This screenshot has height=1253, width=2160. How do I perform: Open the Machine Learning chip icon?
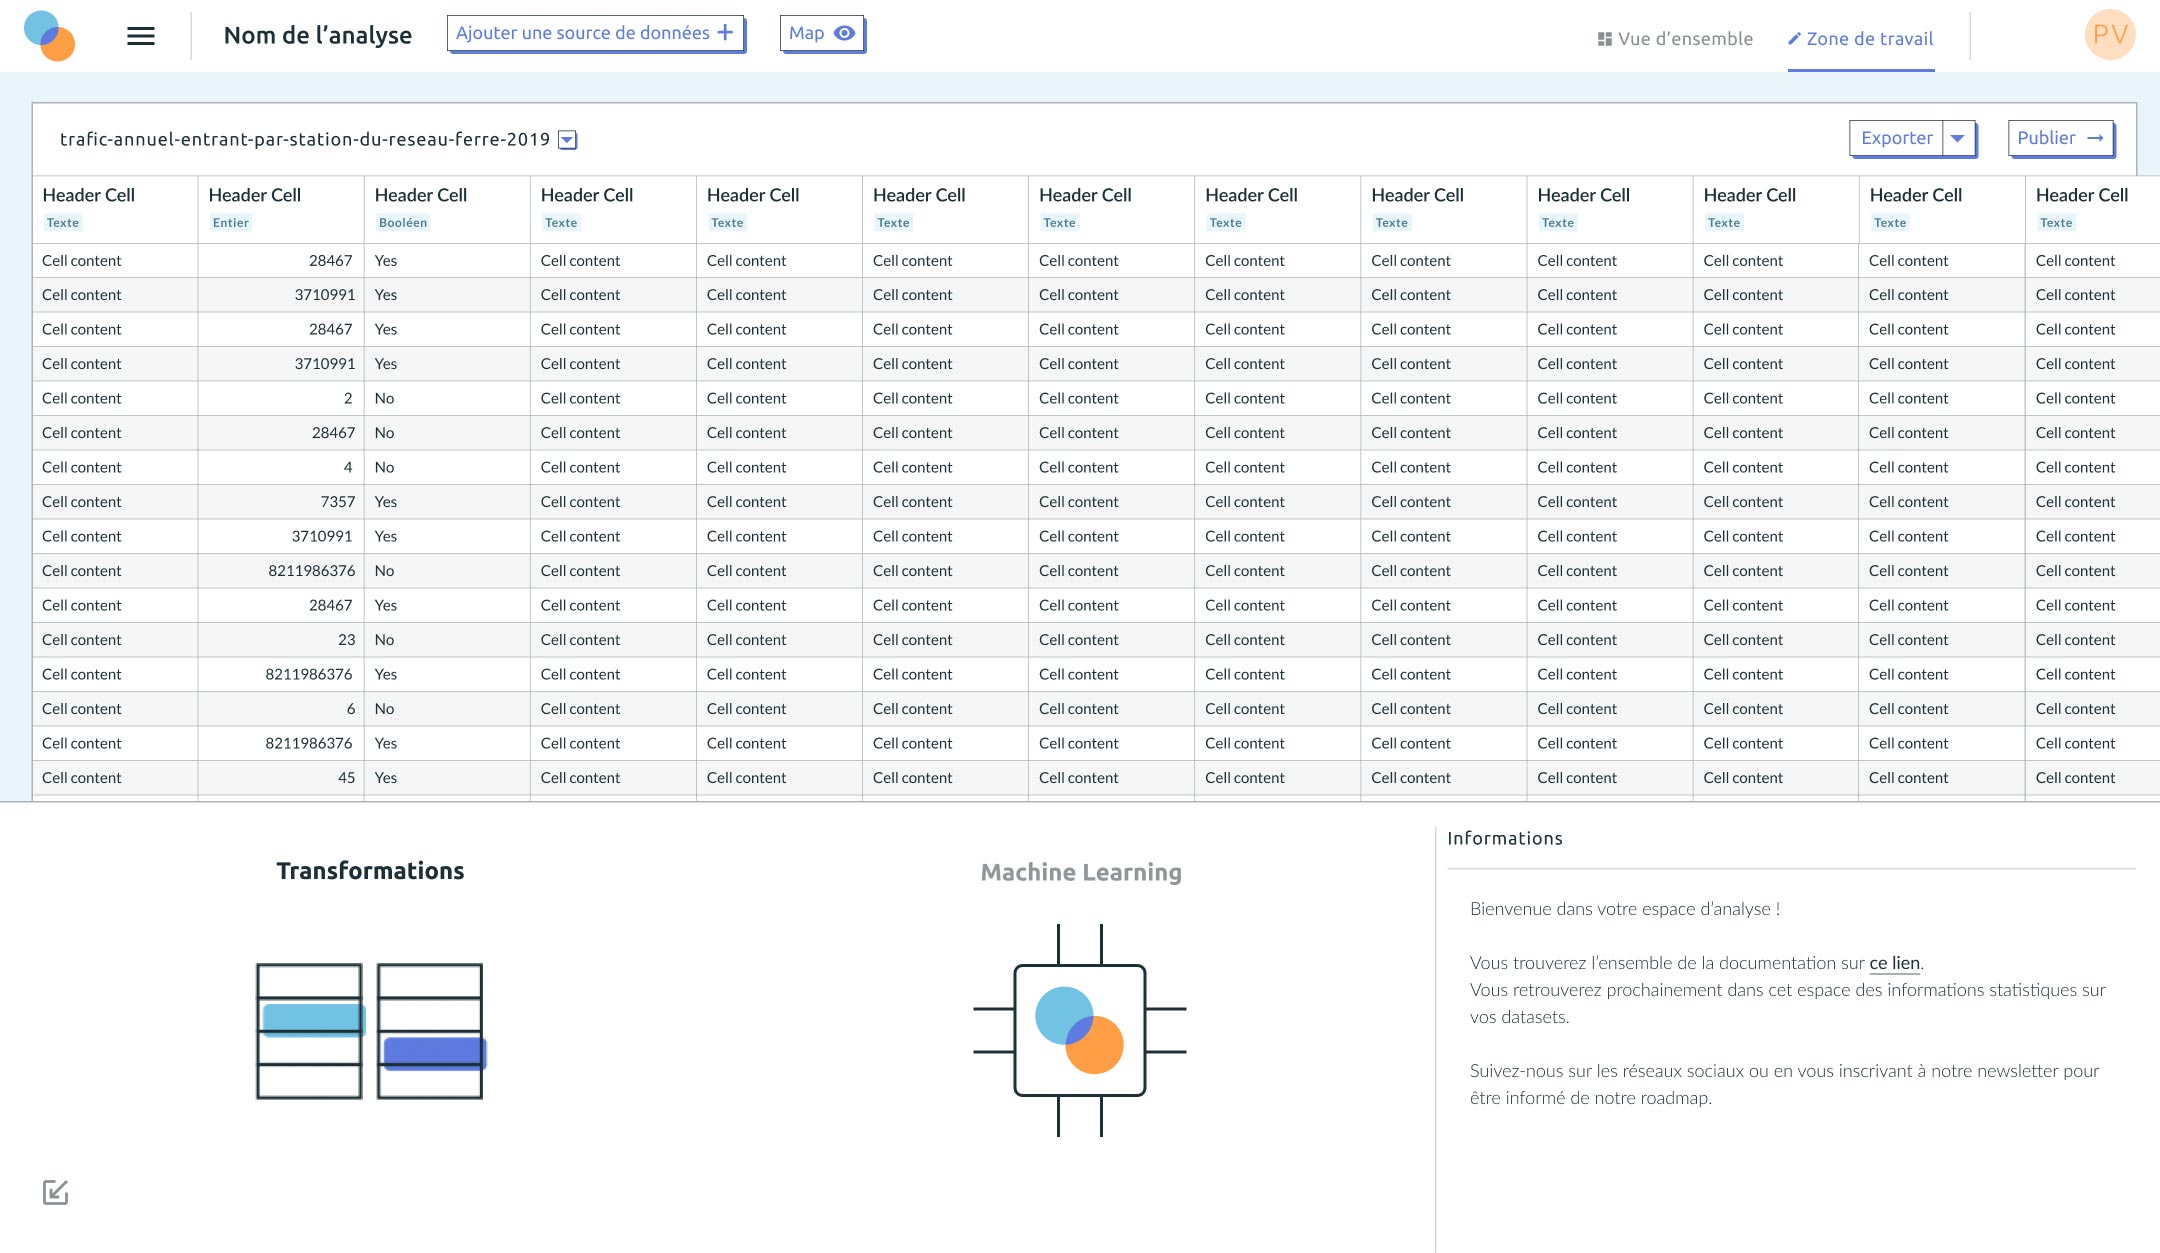1080,1030
